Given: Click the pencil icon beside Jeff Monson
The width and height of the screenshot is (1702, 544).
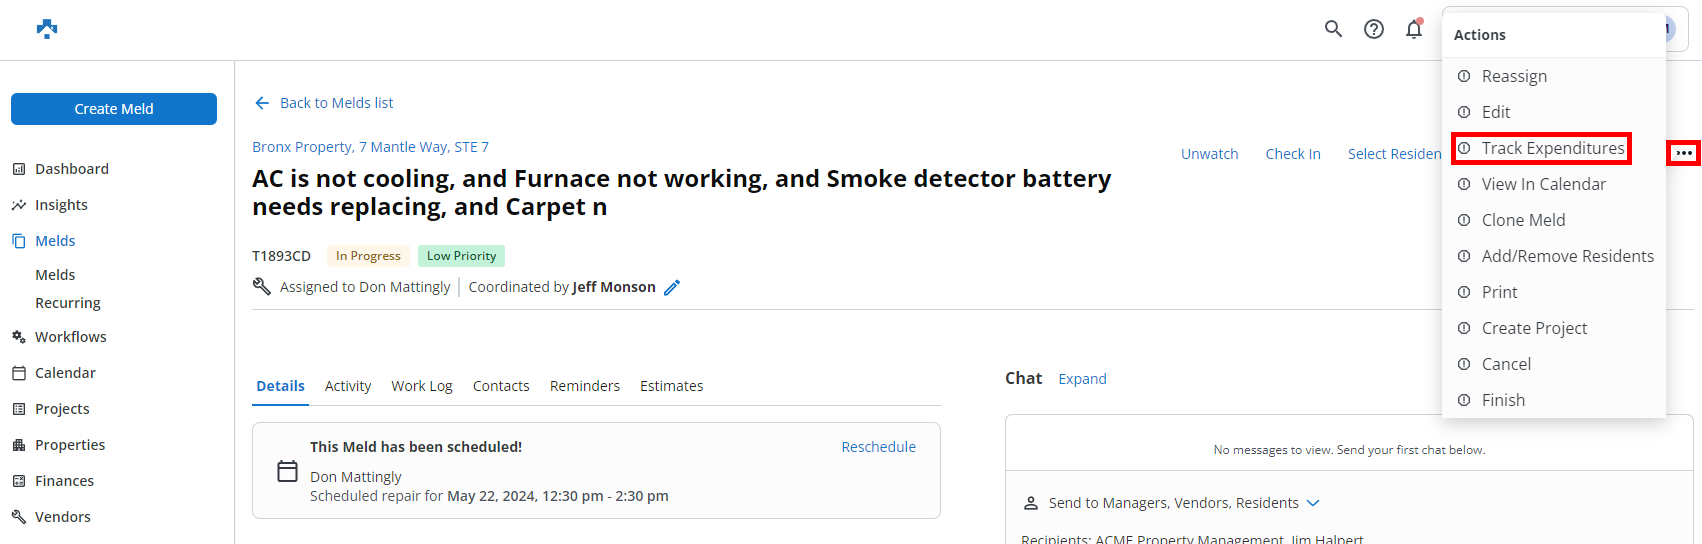Looking at the screenshot, I should pos(672,288).
